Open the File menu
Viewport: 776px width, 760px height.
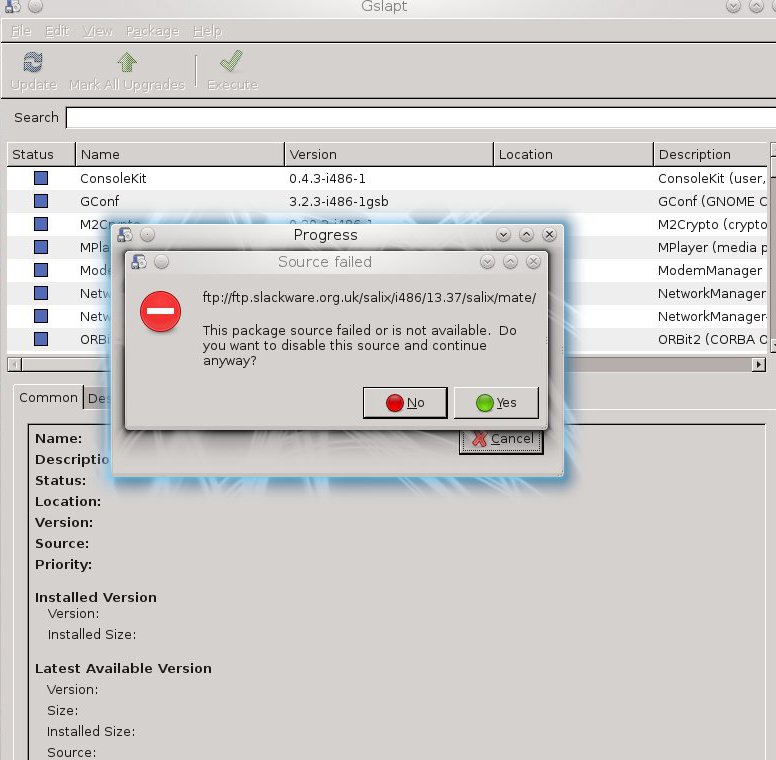[x=21, y=31]
